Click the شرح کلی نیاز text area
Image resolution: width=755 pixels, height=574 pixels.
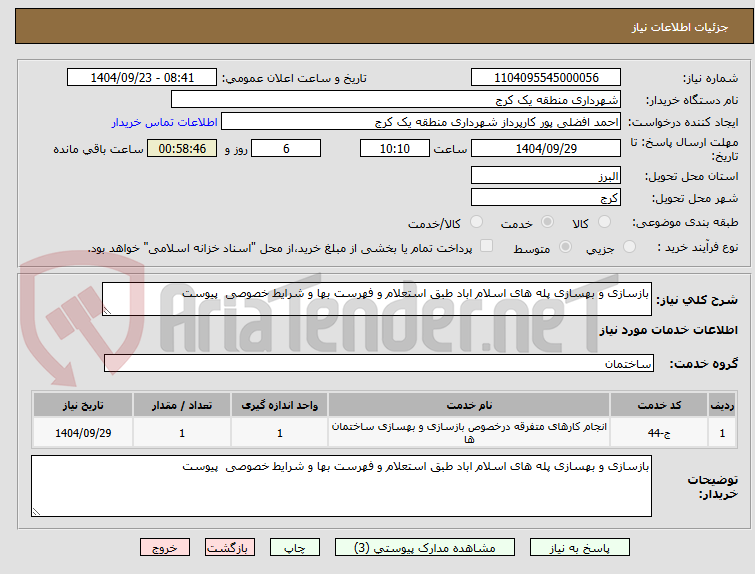click(x=377, y=299)
